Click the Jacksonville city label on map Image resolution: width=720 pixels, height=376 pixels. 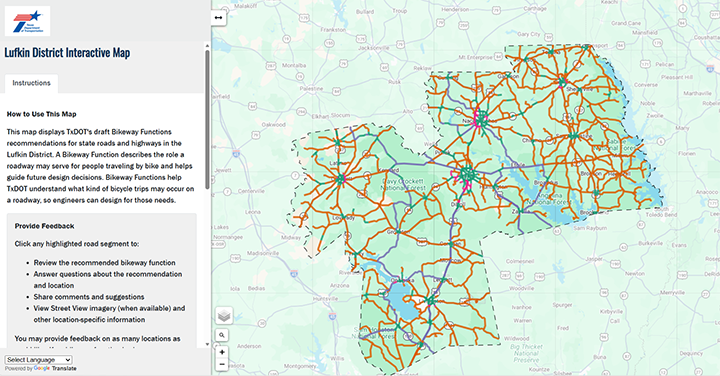(x=373, y=48)
